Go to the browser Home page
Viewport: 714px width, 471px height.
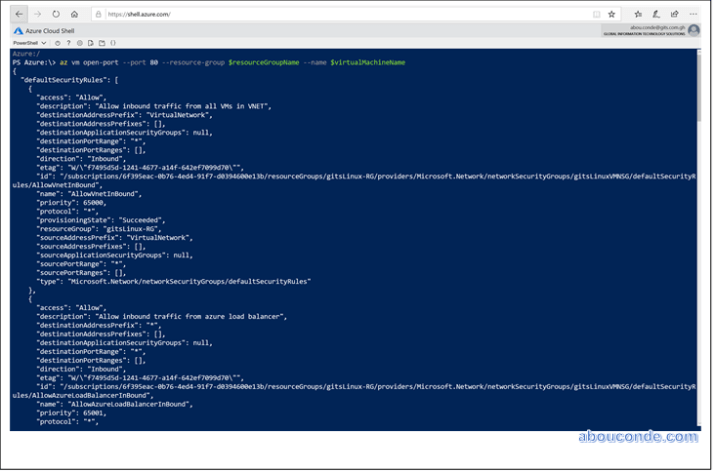75,14
